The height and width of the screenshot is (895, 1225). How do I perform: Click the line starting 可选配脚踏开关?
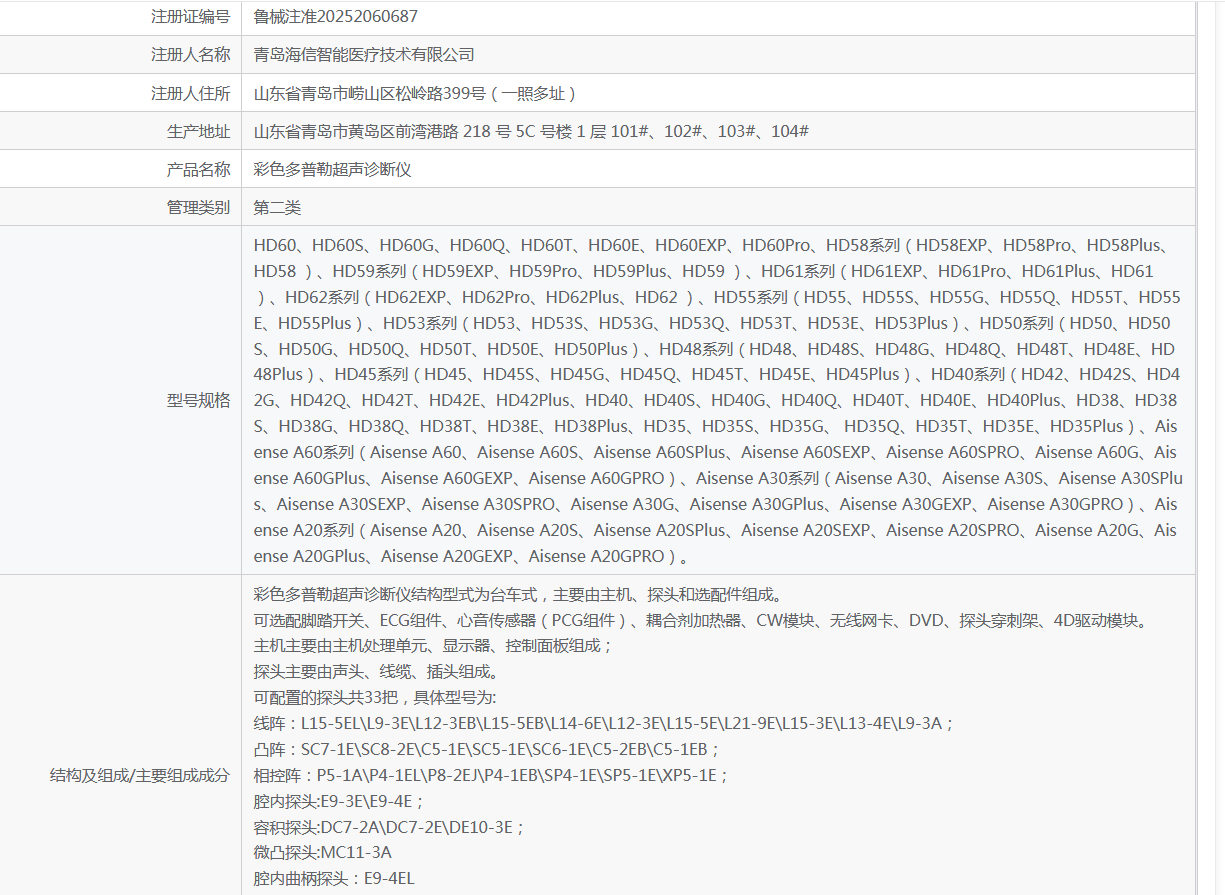(x=703, y=621)
